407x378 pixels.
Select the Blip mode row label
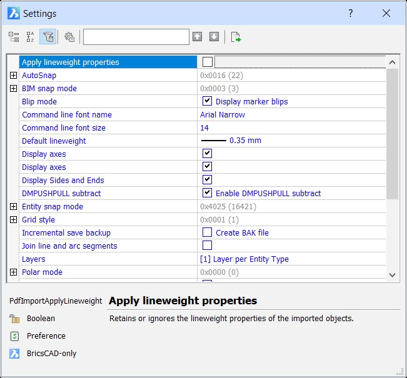[x=39, y=102]
